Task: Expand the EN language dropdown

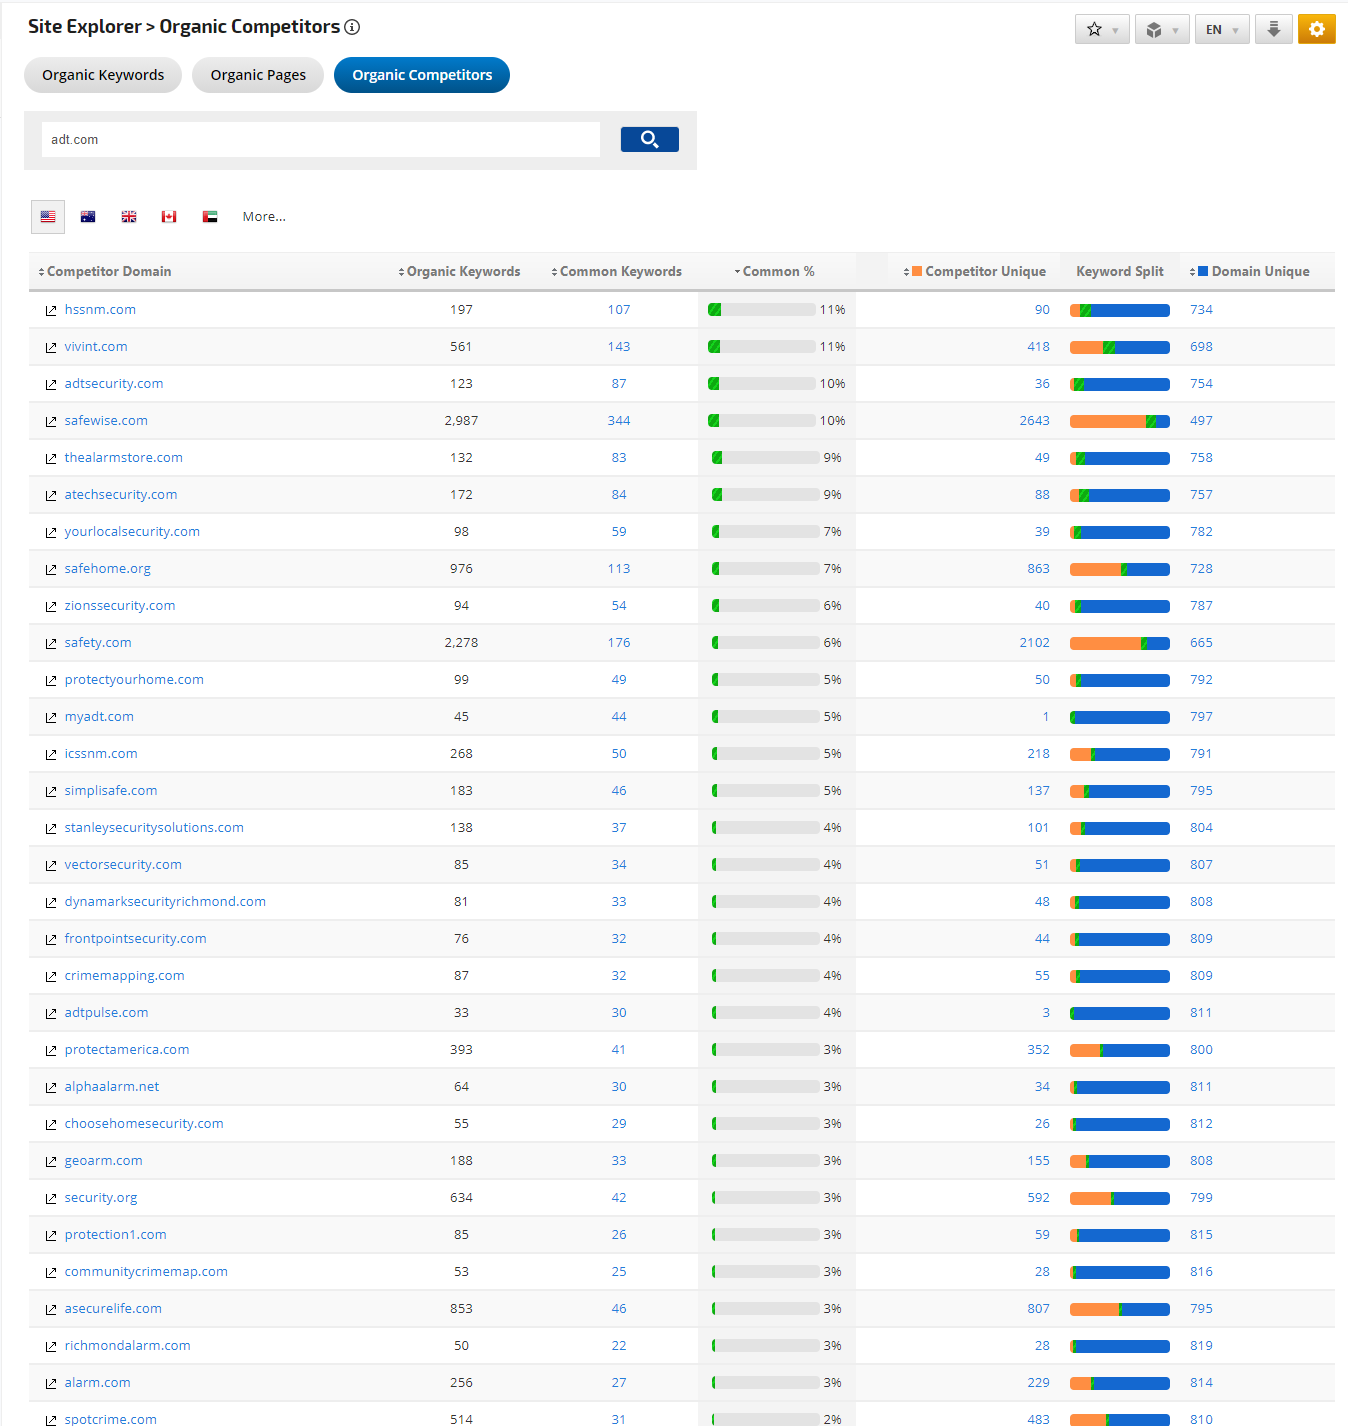Action: click(1221, 29)
